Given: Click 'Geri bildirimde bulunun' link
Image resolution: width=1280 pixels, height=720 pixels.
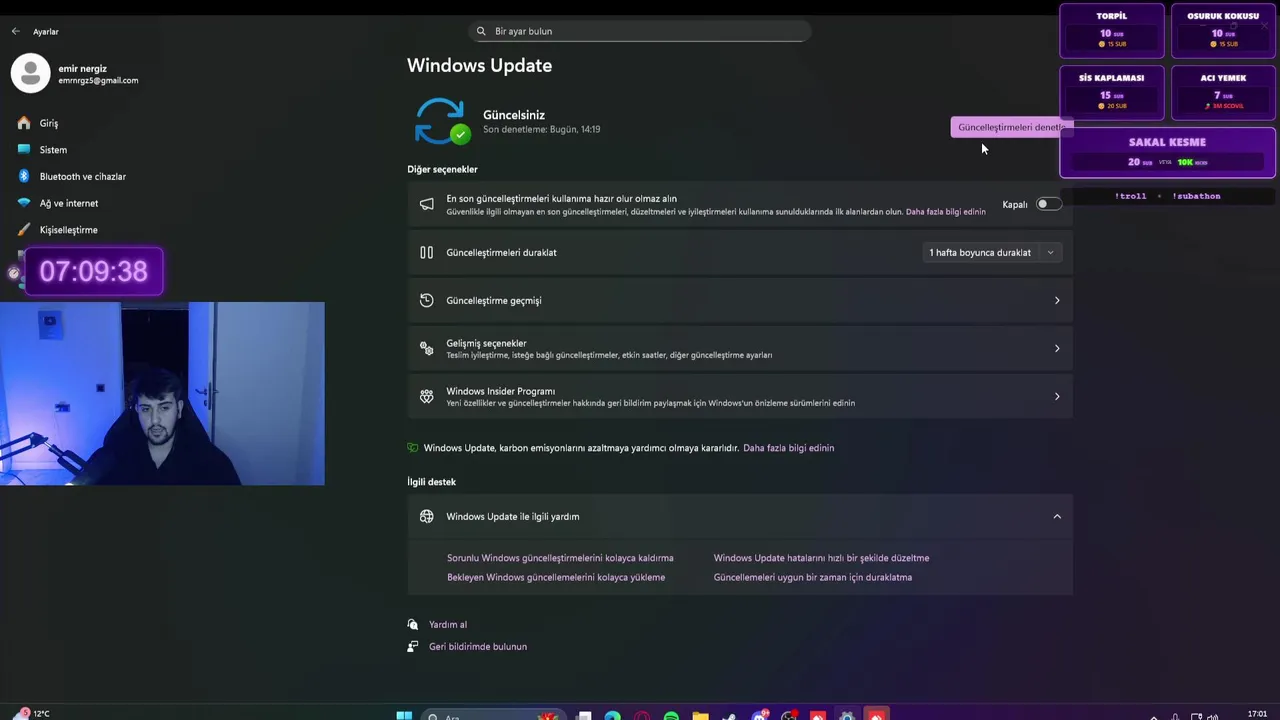Looking at the screenshot, I should coord(478,647).
